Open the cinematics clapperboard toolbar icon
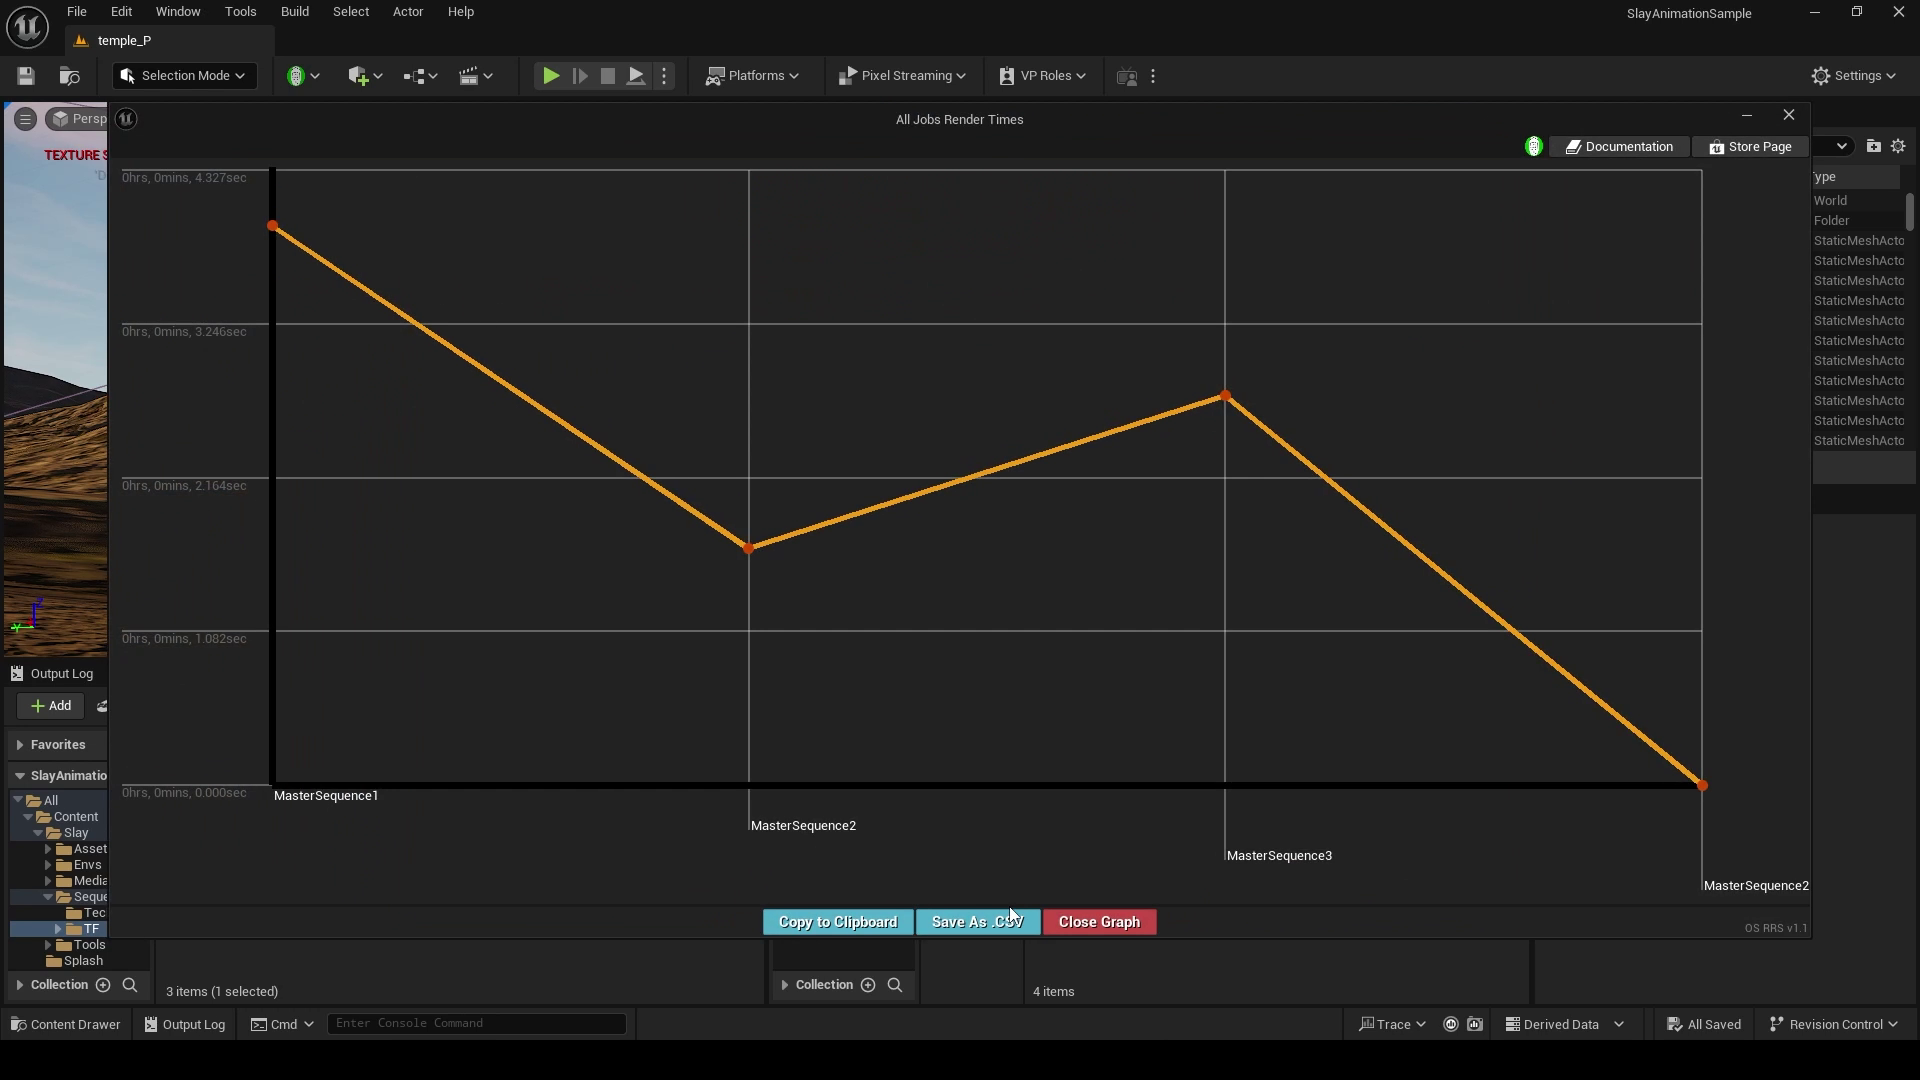 [x=476, y=76]
